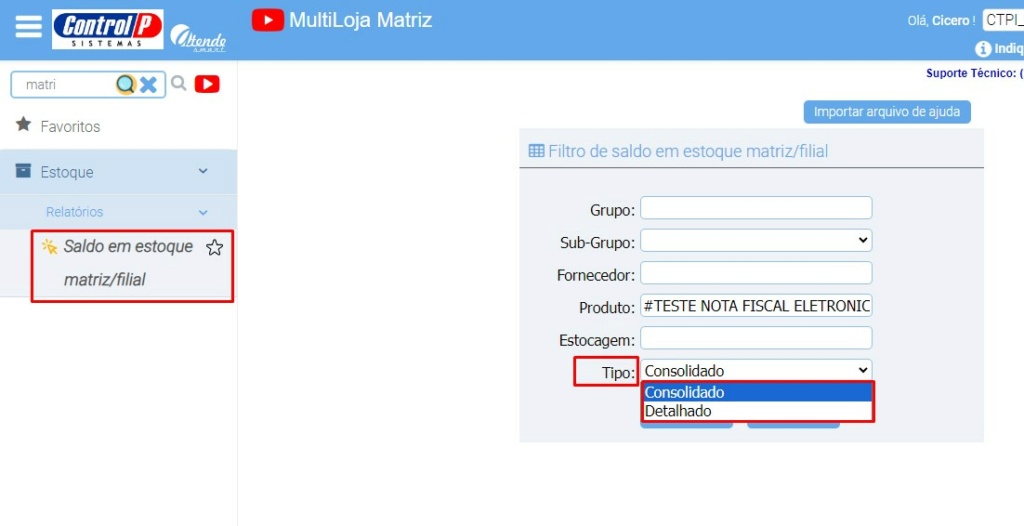Click the ControlP Sistemas logo
The image size is (1024, 526).
coord(108,29)
